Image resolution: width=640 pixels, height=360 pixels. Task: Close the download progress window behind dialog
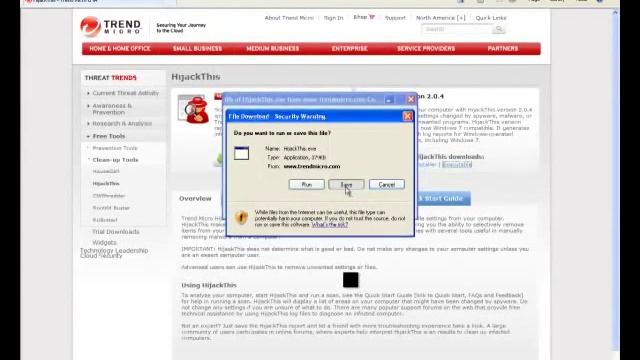[411, 99]
